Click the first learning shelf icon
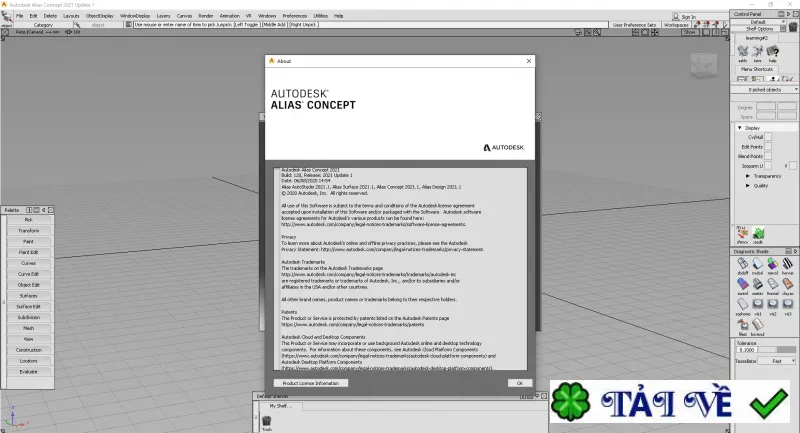This screenshot has height=433, width=800. tap(743, 51)
